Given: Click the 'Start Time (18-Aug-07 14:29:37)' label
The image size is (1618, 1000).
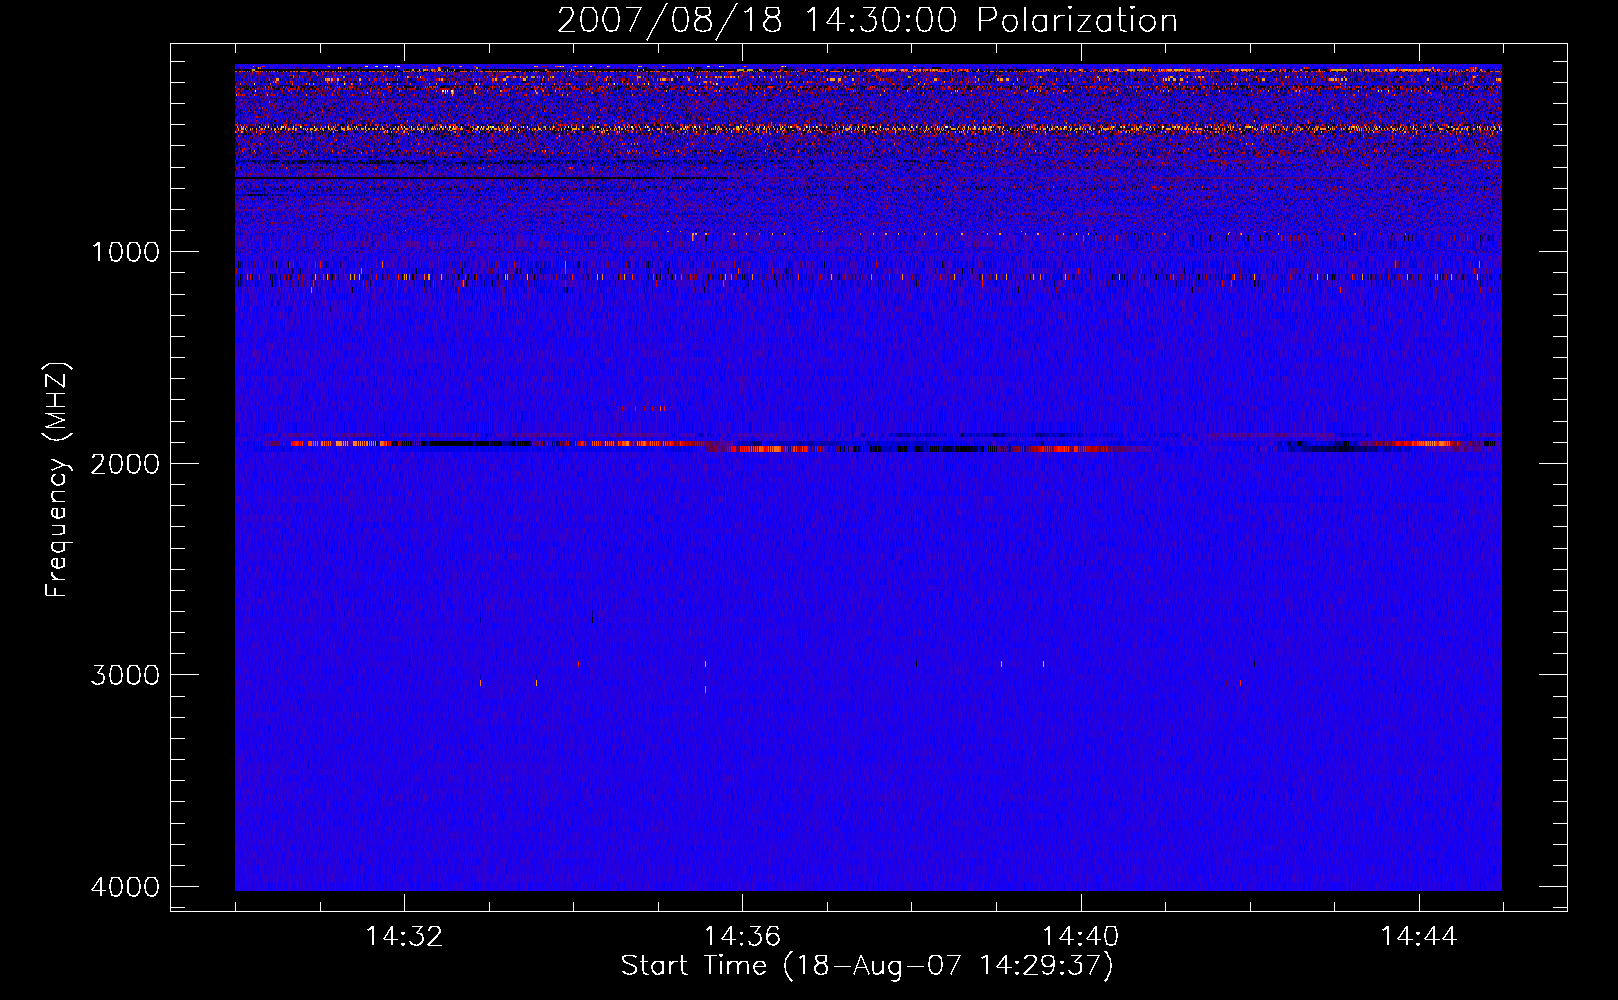Looking at the screenshot, I should click(867, 966).
